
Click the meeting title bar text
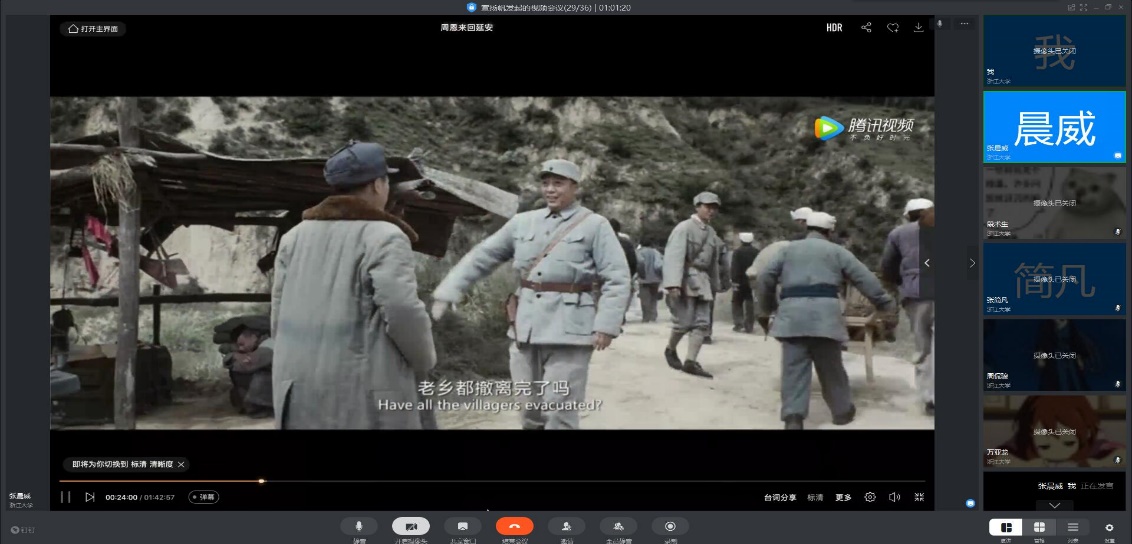554,7
